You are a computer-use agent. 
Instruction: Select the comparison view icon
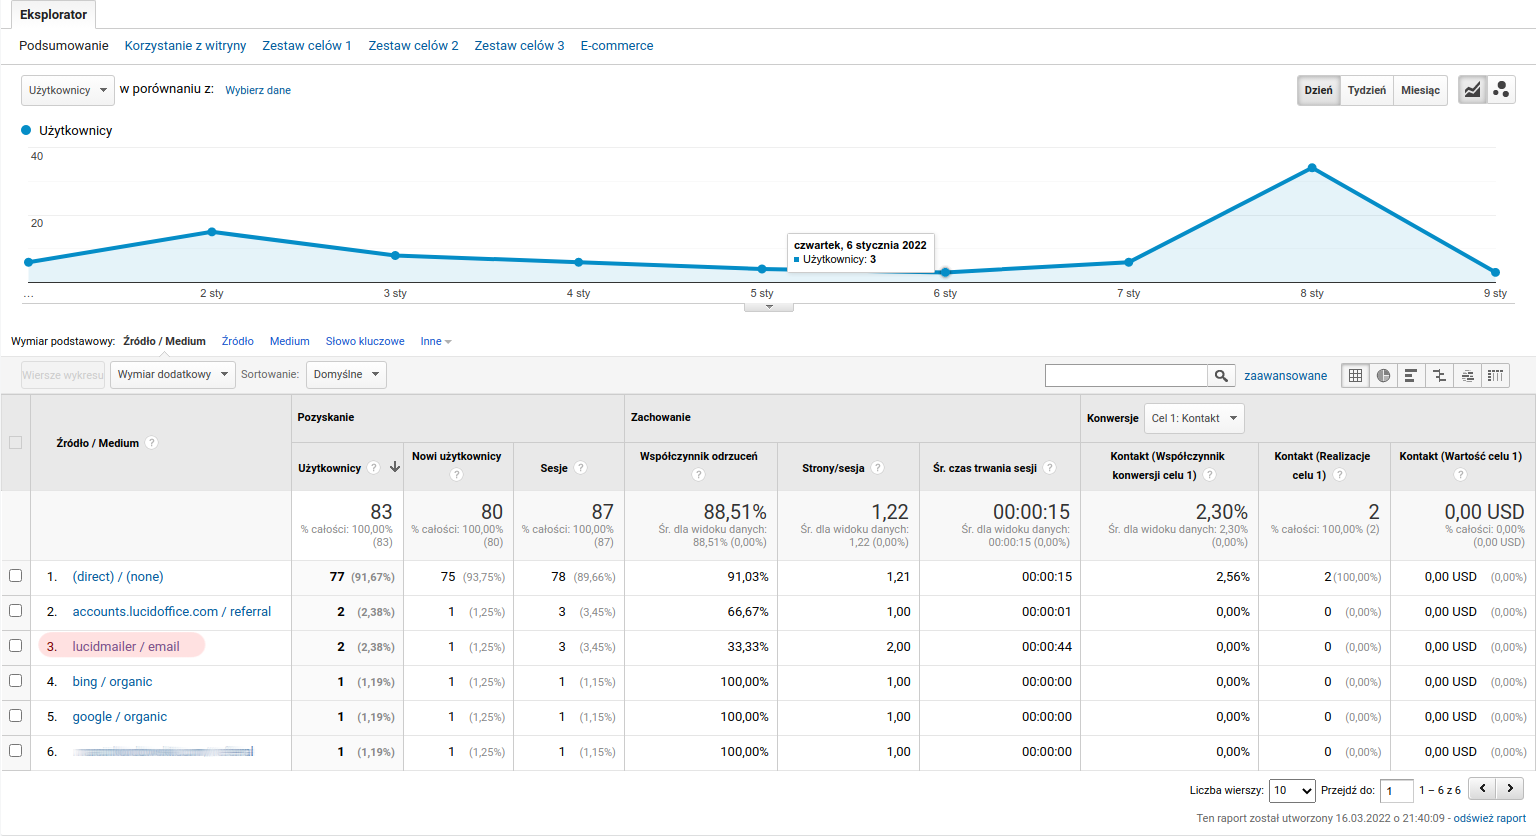1439,376
